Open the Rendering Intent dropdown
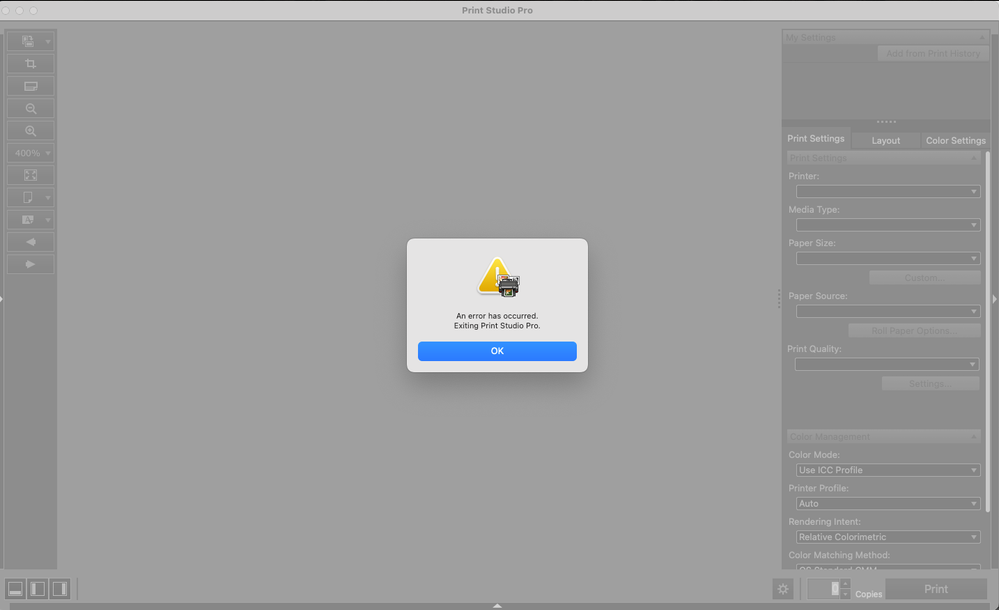 (887, 537)
